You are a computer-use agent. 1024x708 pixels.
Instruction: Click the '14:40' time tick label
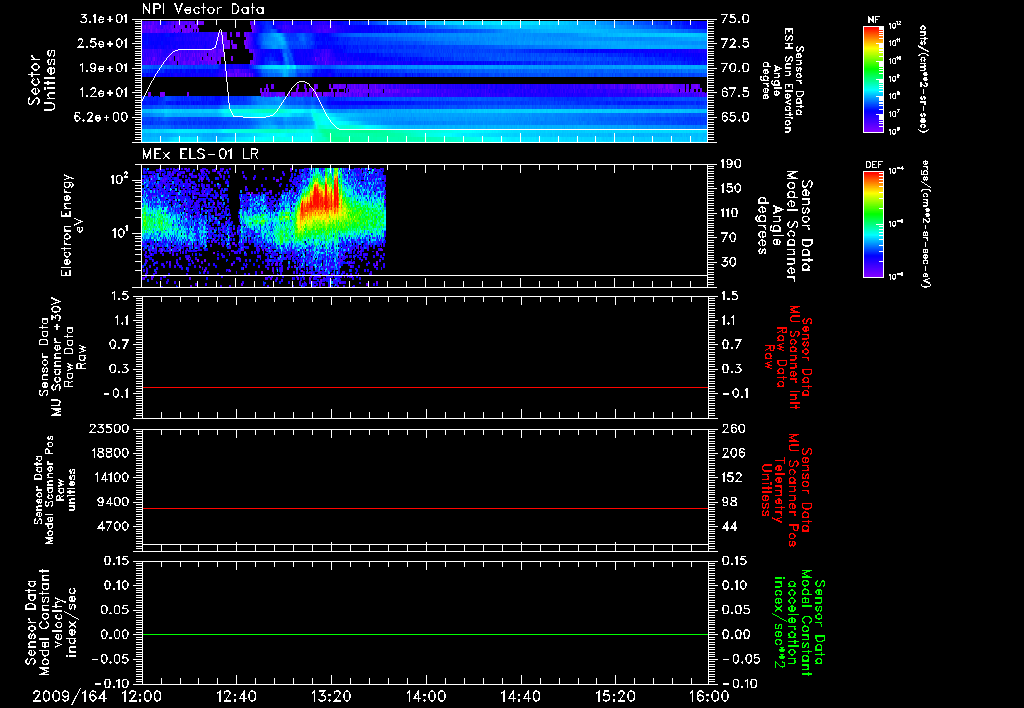pos(520,696)
